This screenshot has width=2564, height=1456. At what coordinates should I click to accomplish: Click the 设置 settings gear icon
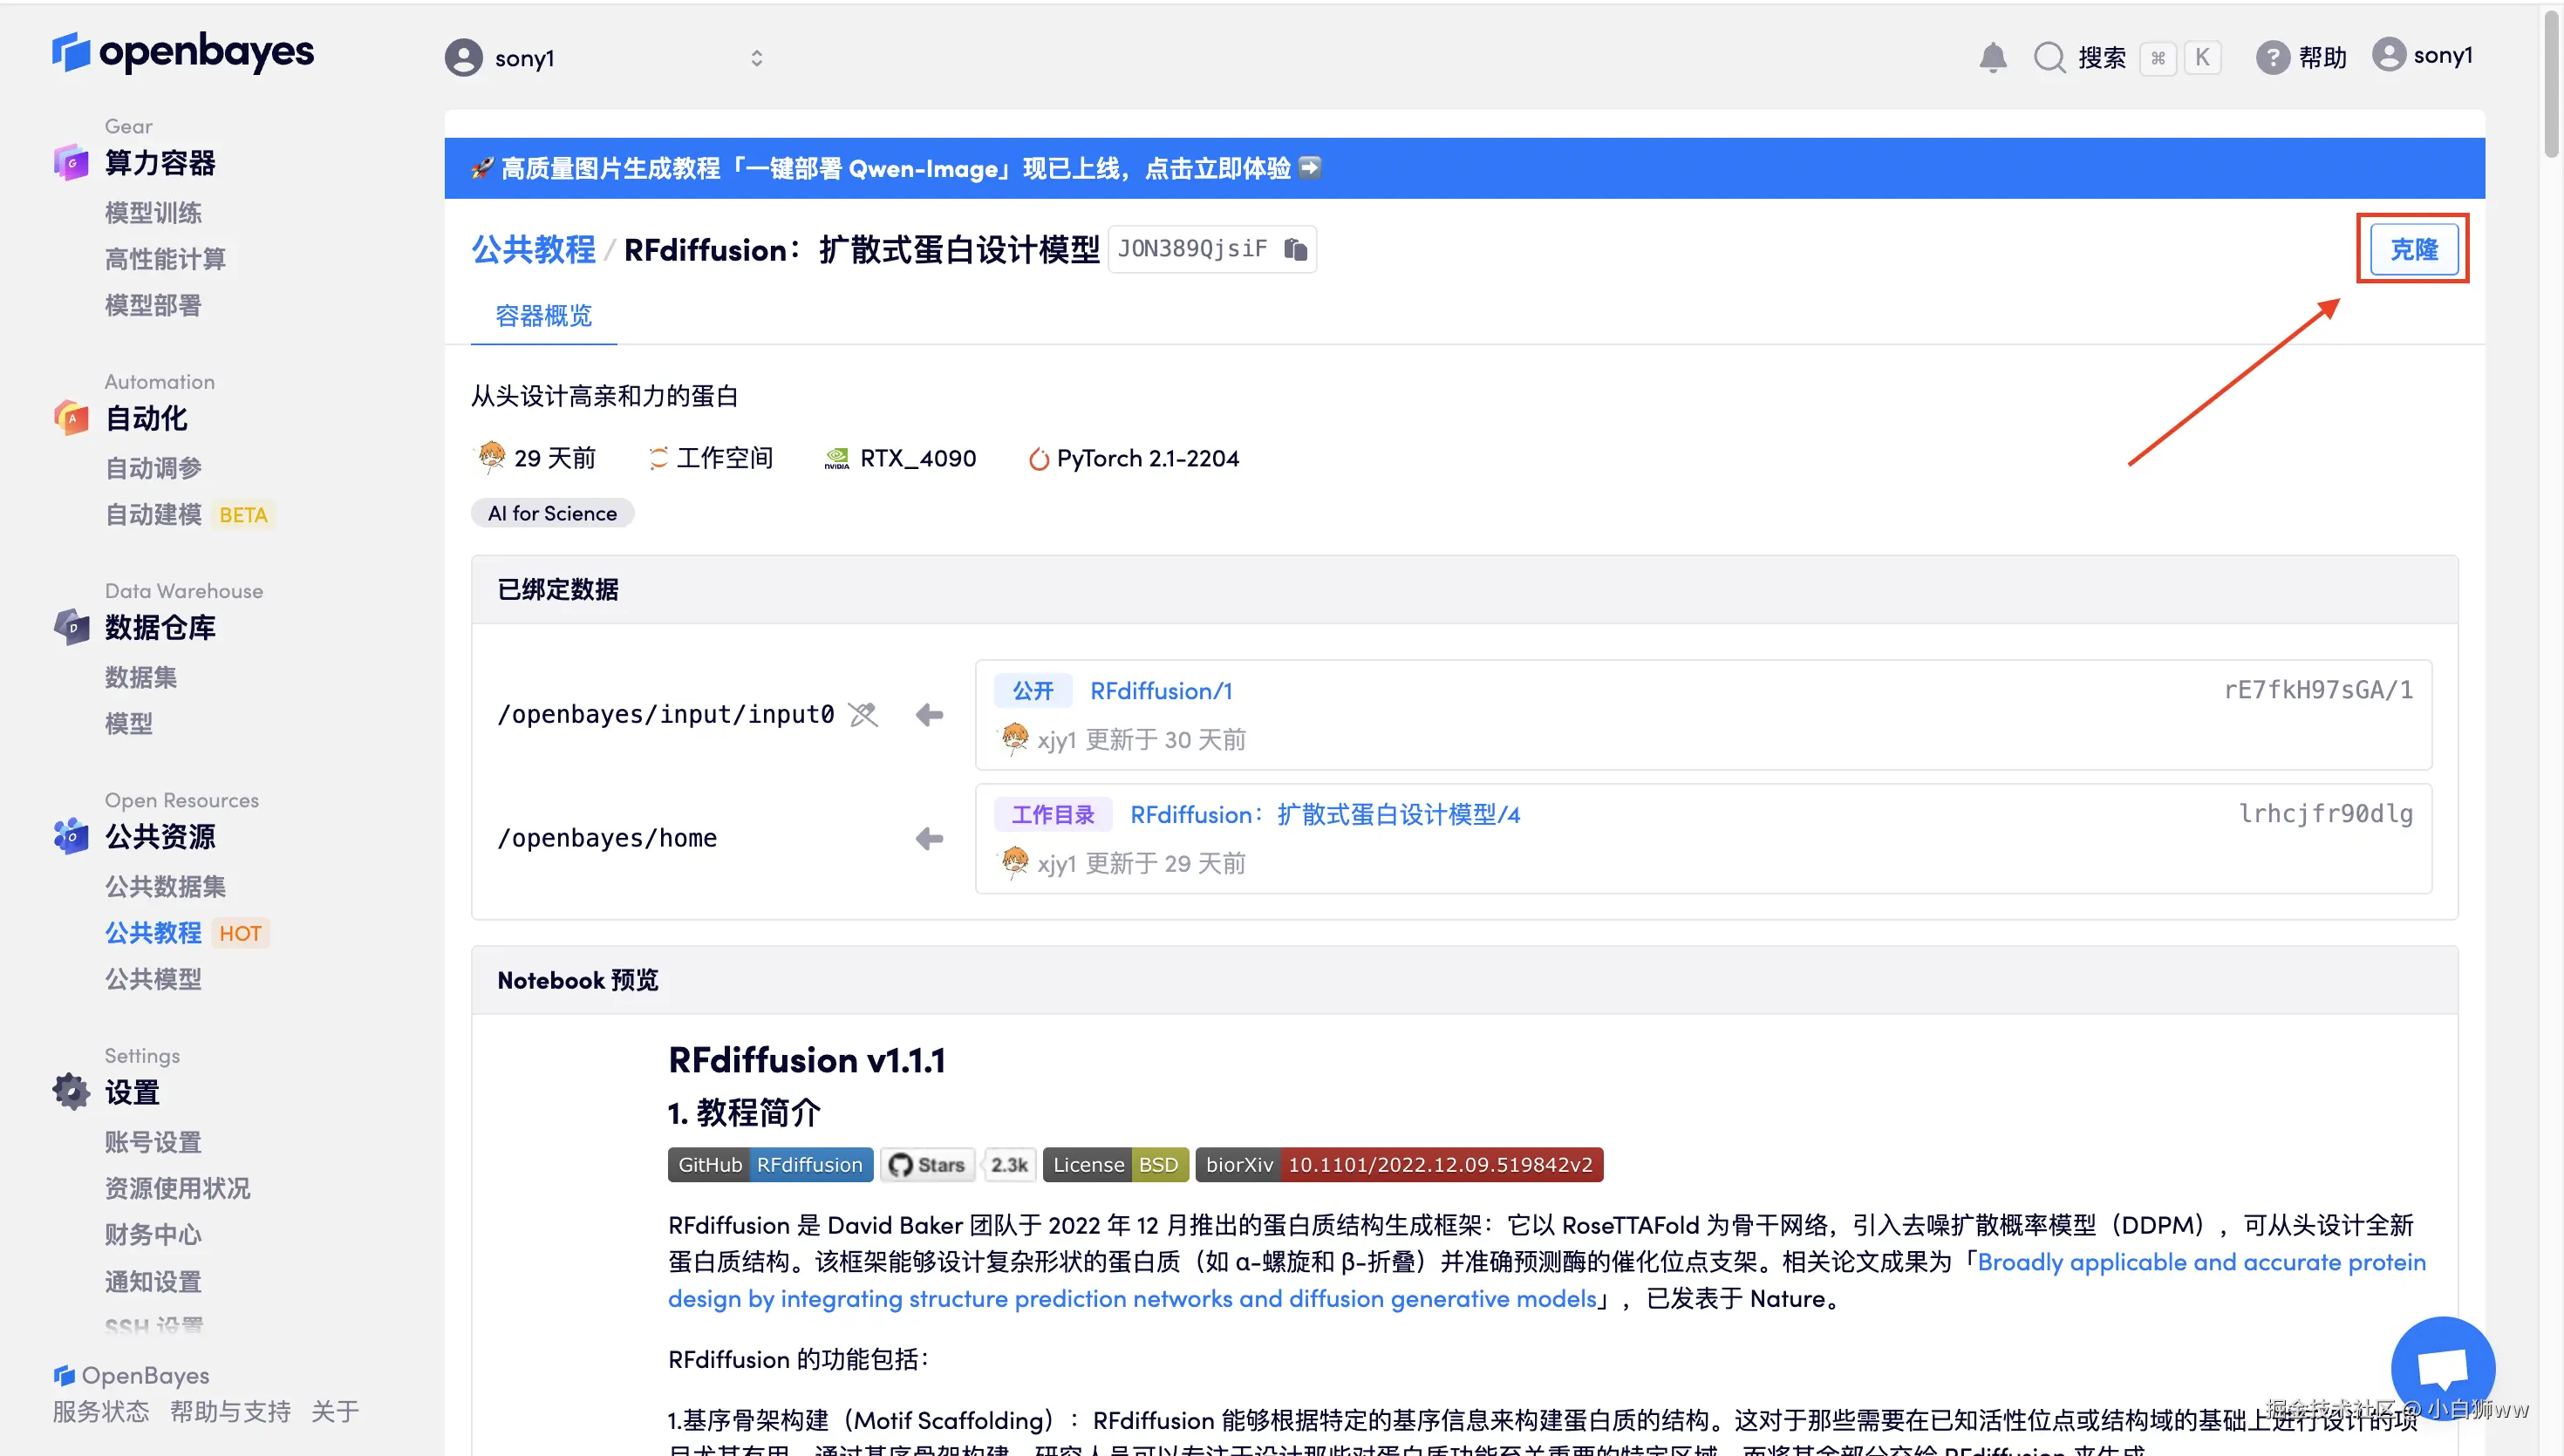pyautogui.click(x=71, y=1091)
